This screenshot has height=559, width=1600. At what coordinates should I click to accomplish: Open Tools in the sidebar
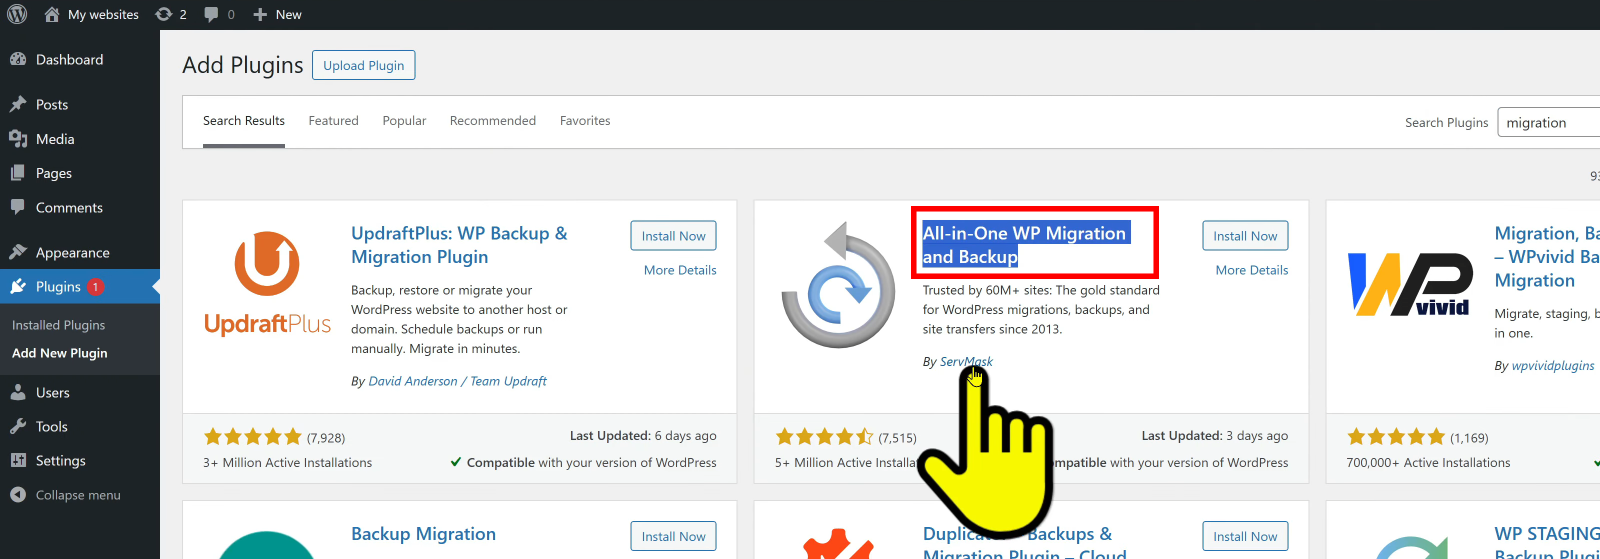point(52,426)
